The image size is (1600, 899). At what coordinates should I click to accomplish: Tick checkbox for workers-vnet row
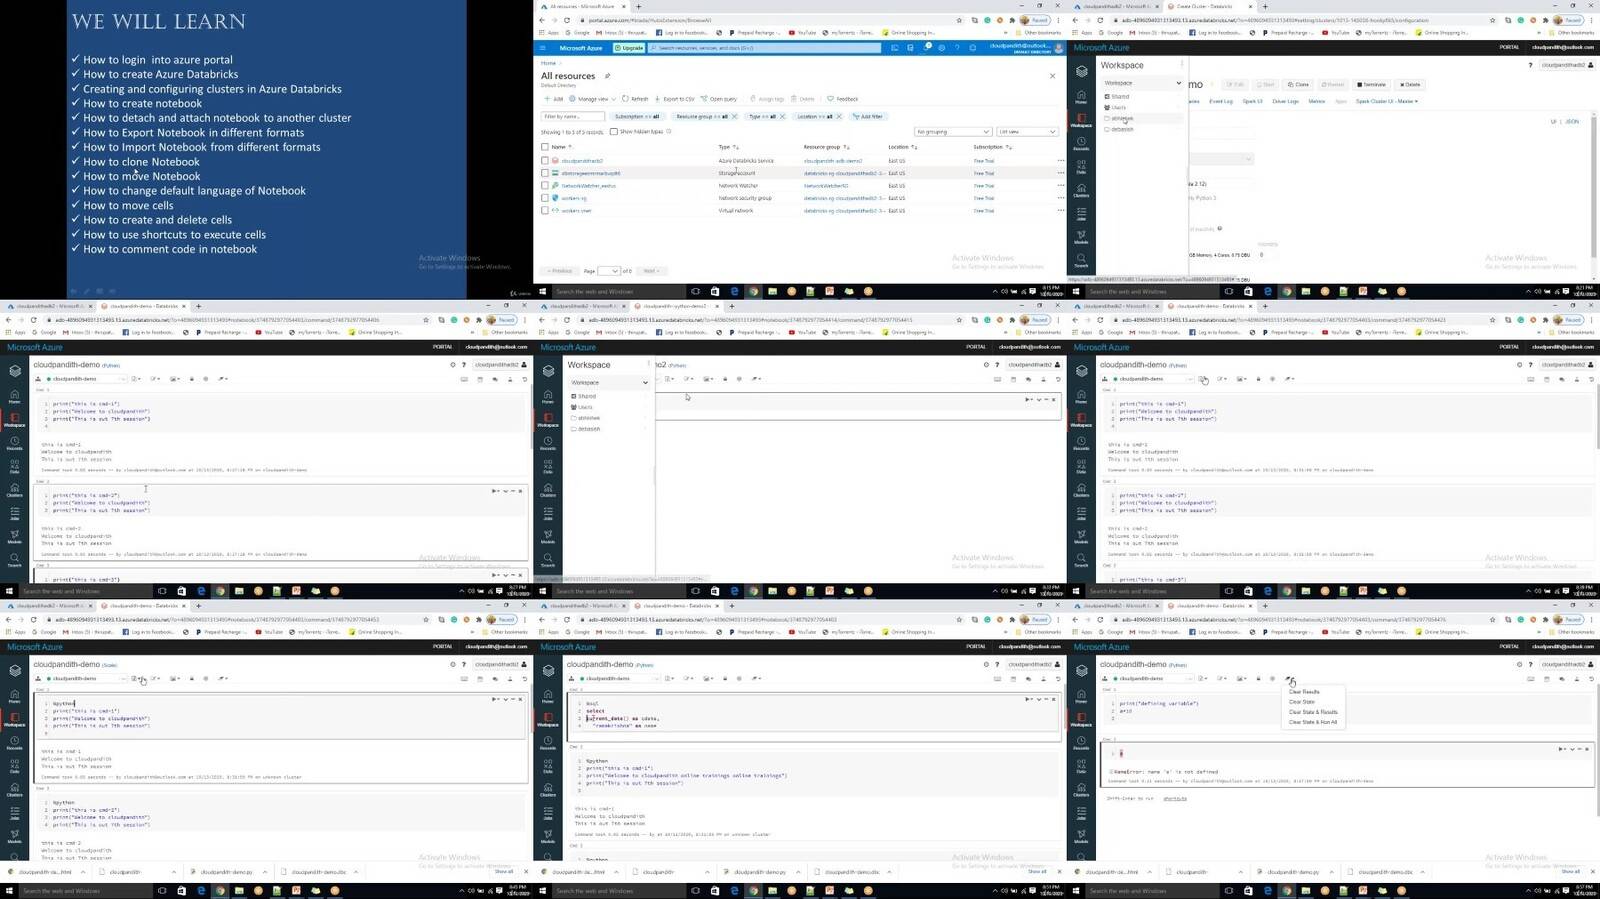coord(545,210)
